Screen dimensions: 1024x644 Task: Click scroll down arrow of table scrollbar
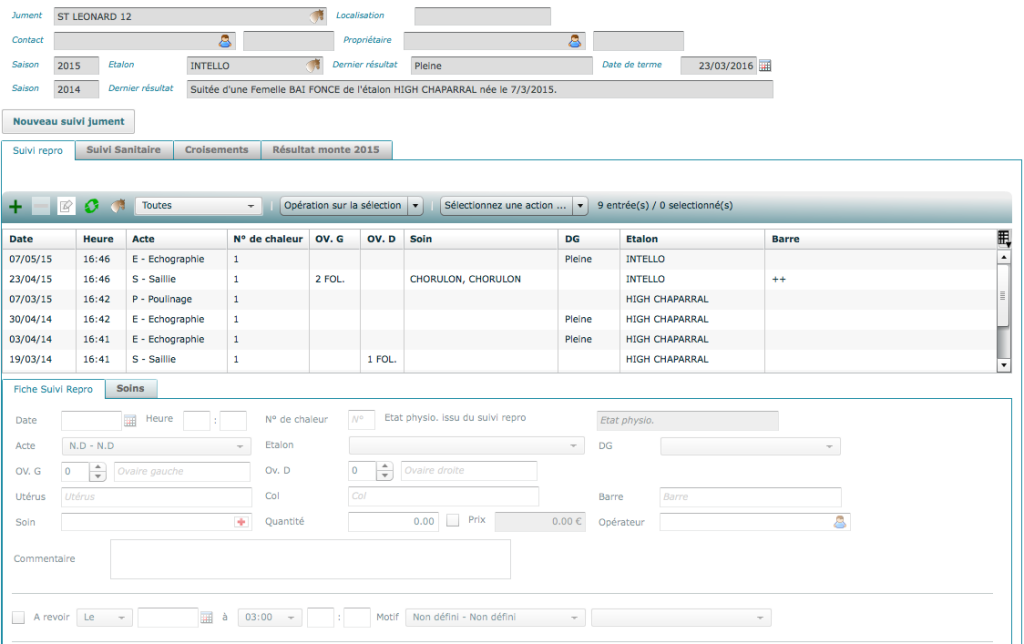pyautogui.click(x=1004, y=365)
